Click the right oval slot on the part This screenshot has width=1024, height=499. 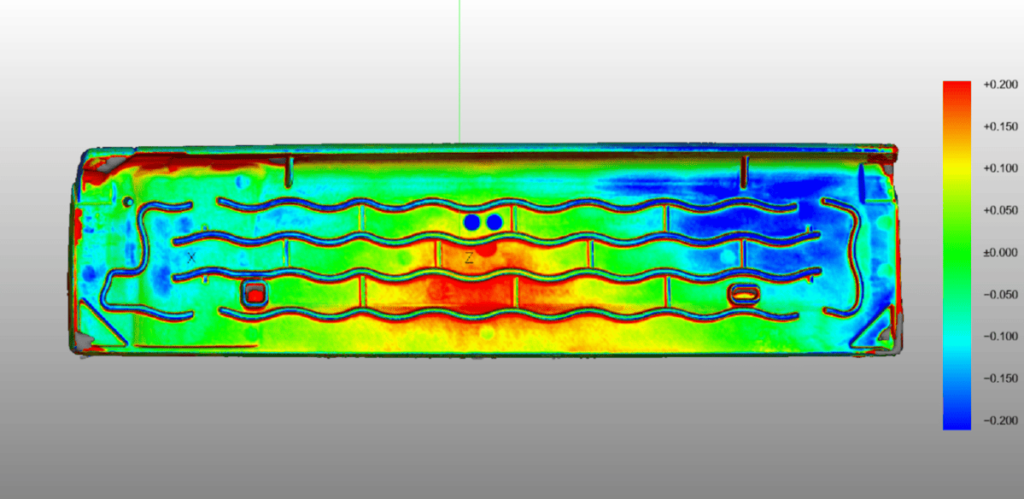[744, 293]
